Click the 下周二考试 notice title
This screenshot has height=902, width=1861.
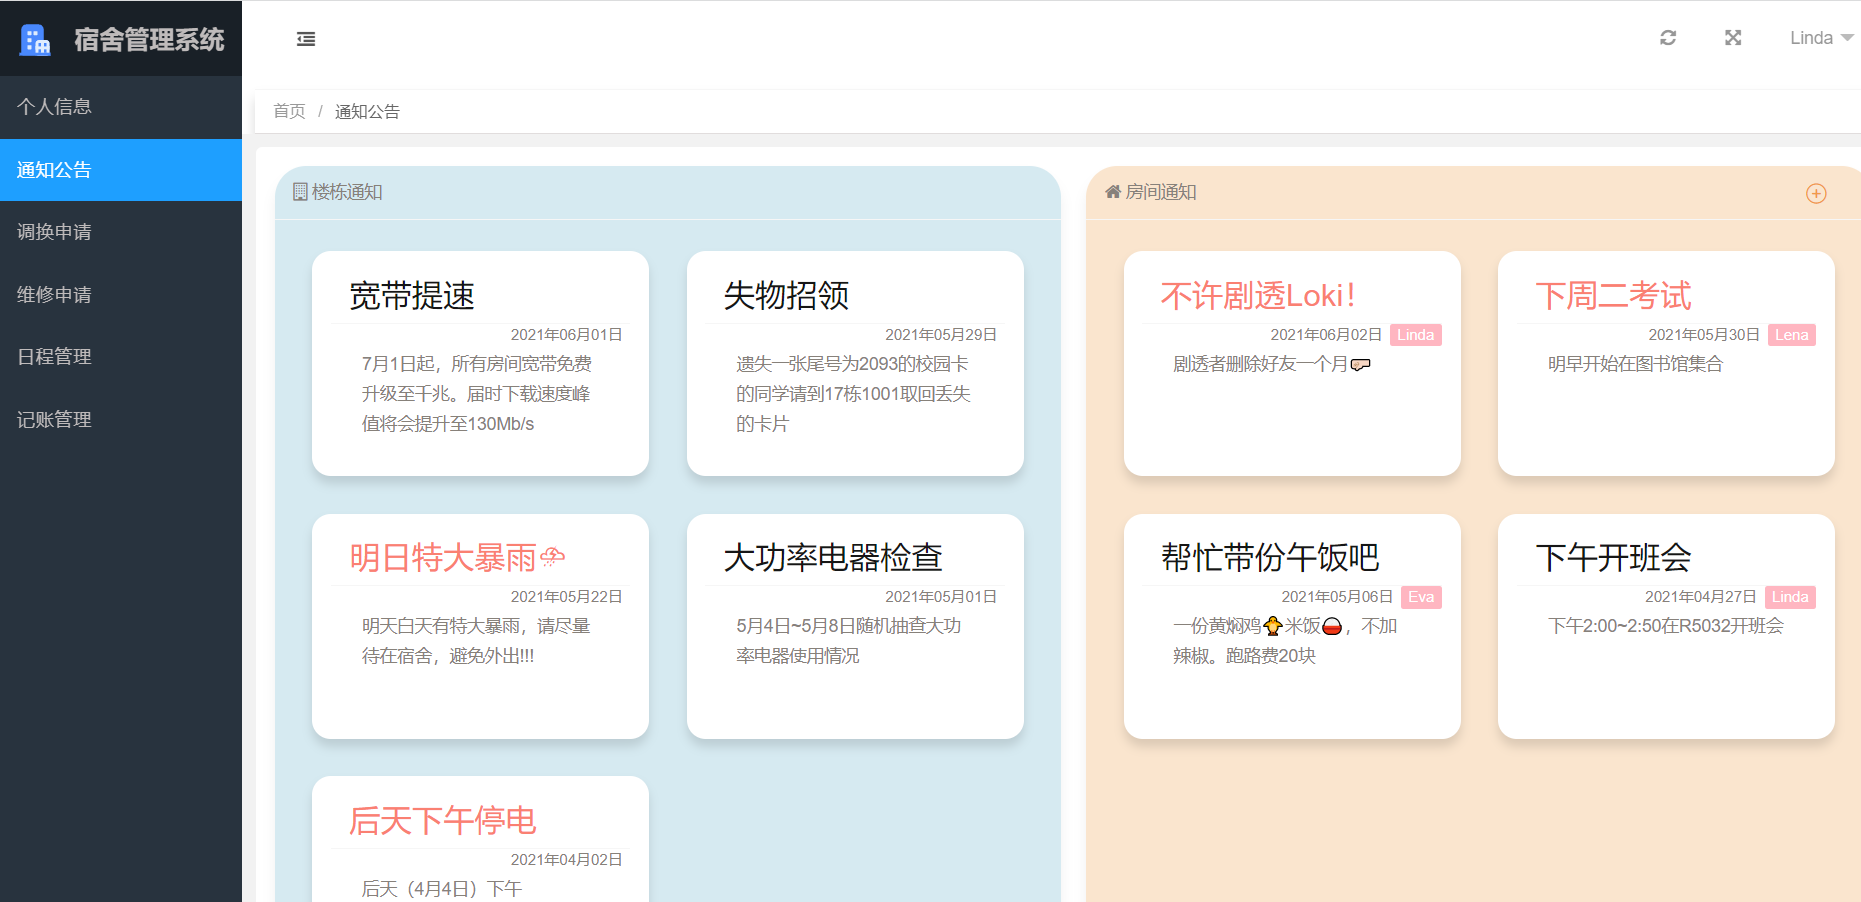pyautogui.click(x=1613, y=296)
